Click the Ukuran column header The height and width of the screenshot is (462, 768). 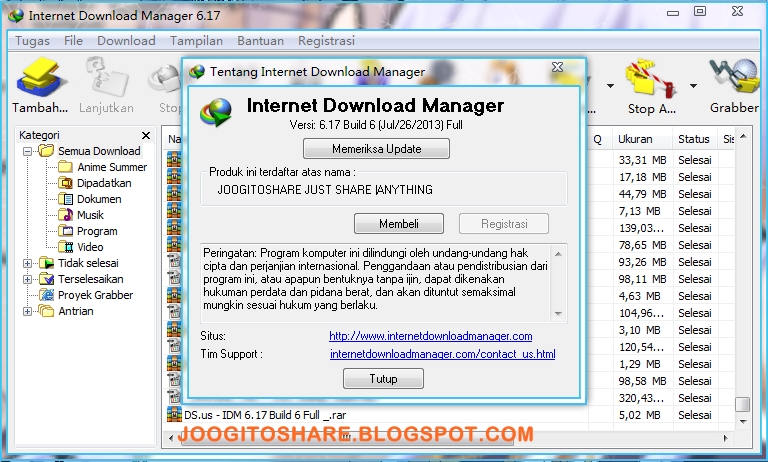point(642,139)
